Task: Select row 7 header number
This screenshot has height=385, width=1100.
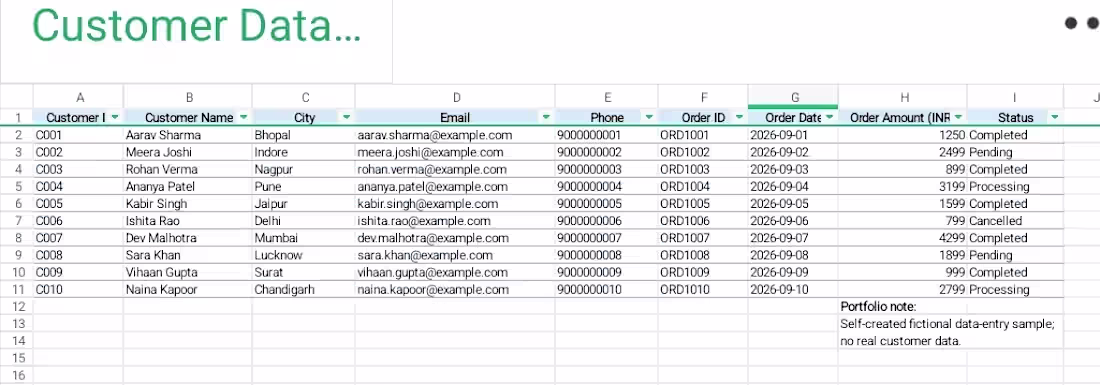Action: click(17, 221)
